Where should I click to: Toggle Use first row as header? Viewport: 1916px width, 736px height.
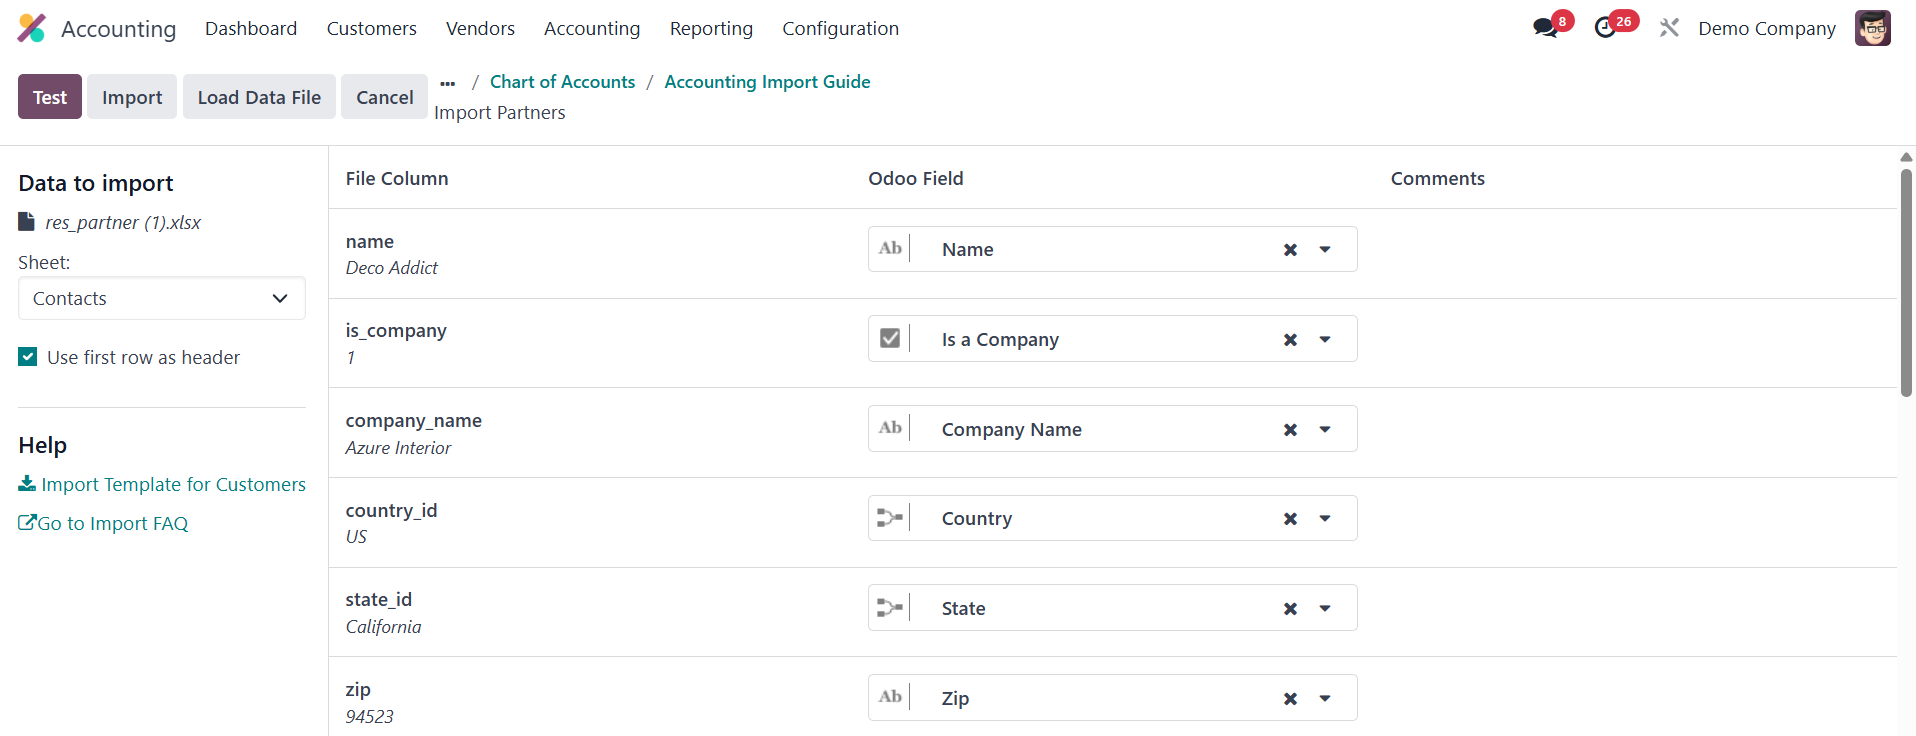(x=28, y=357)
